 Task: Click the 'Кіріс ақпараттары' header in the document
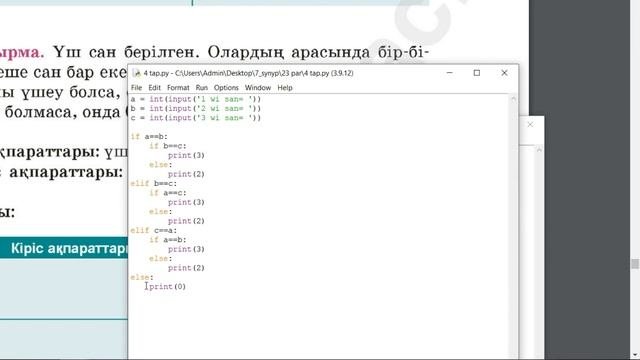point(69,248)
